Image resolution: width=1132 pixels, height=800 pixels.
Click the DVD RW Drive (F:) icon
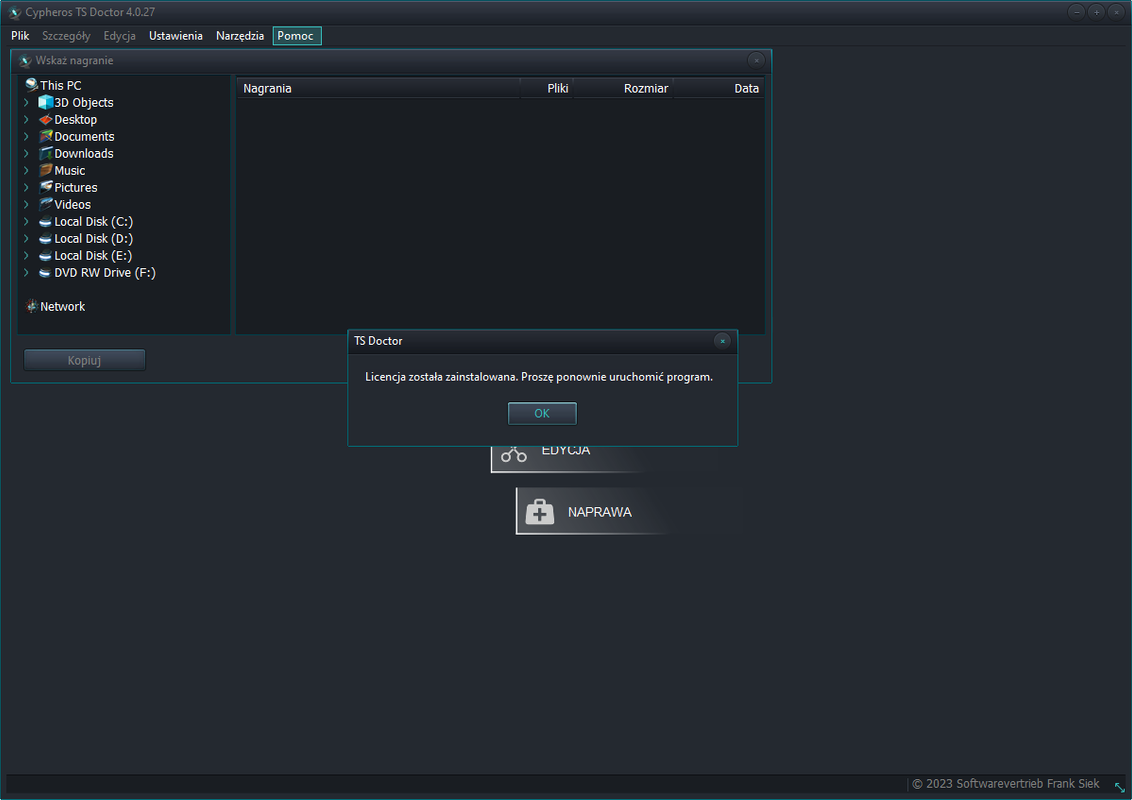(x=45, y=272)
